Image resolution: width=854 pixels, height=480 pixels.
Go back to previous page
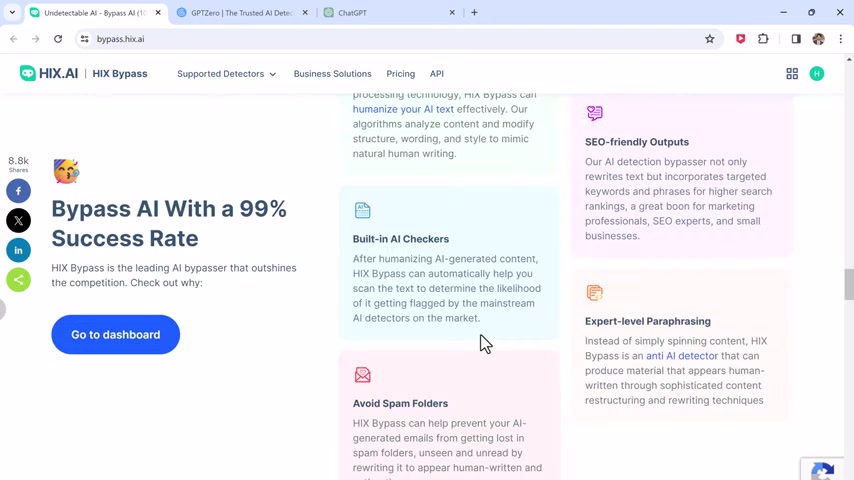(14, 39)
